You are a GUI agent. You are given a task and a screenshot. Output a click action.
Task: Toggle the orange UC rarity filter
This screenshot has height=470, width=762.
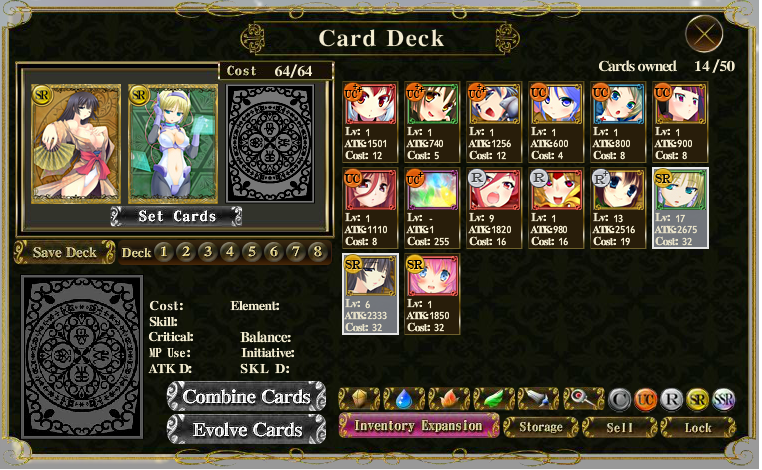645,400
